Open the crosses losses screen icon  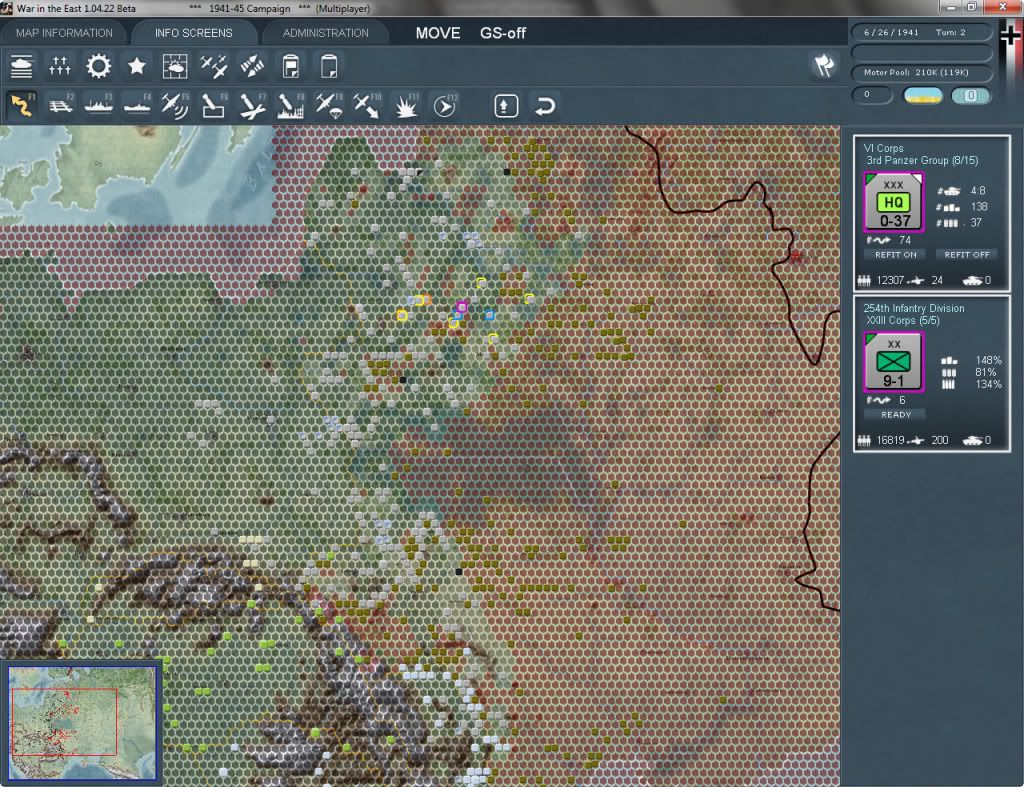tap(59, 66)
